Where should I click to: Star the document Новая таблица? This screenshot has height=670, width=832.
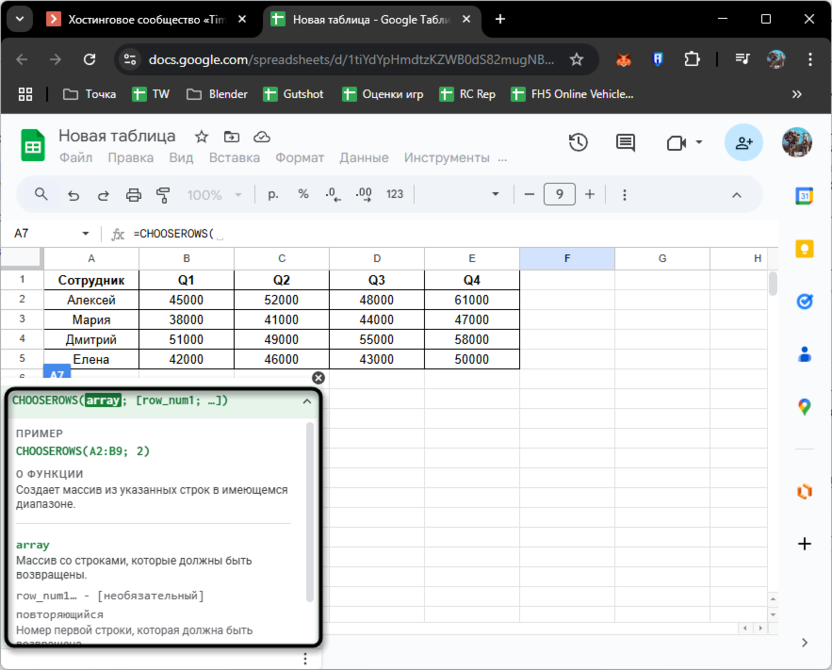click(x=201, y=137)
